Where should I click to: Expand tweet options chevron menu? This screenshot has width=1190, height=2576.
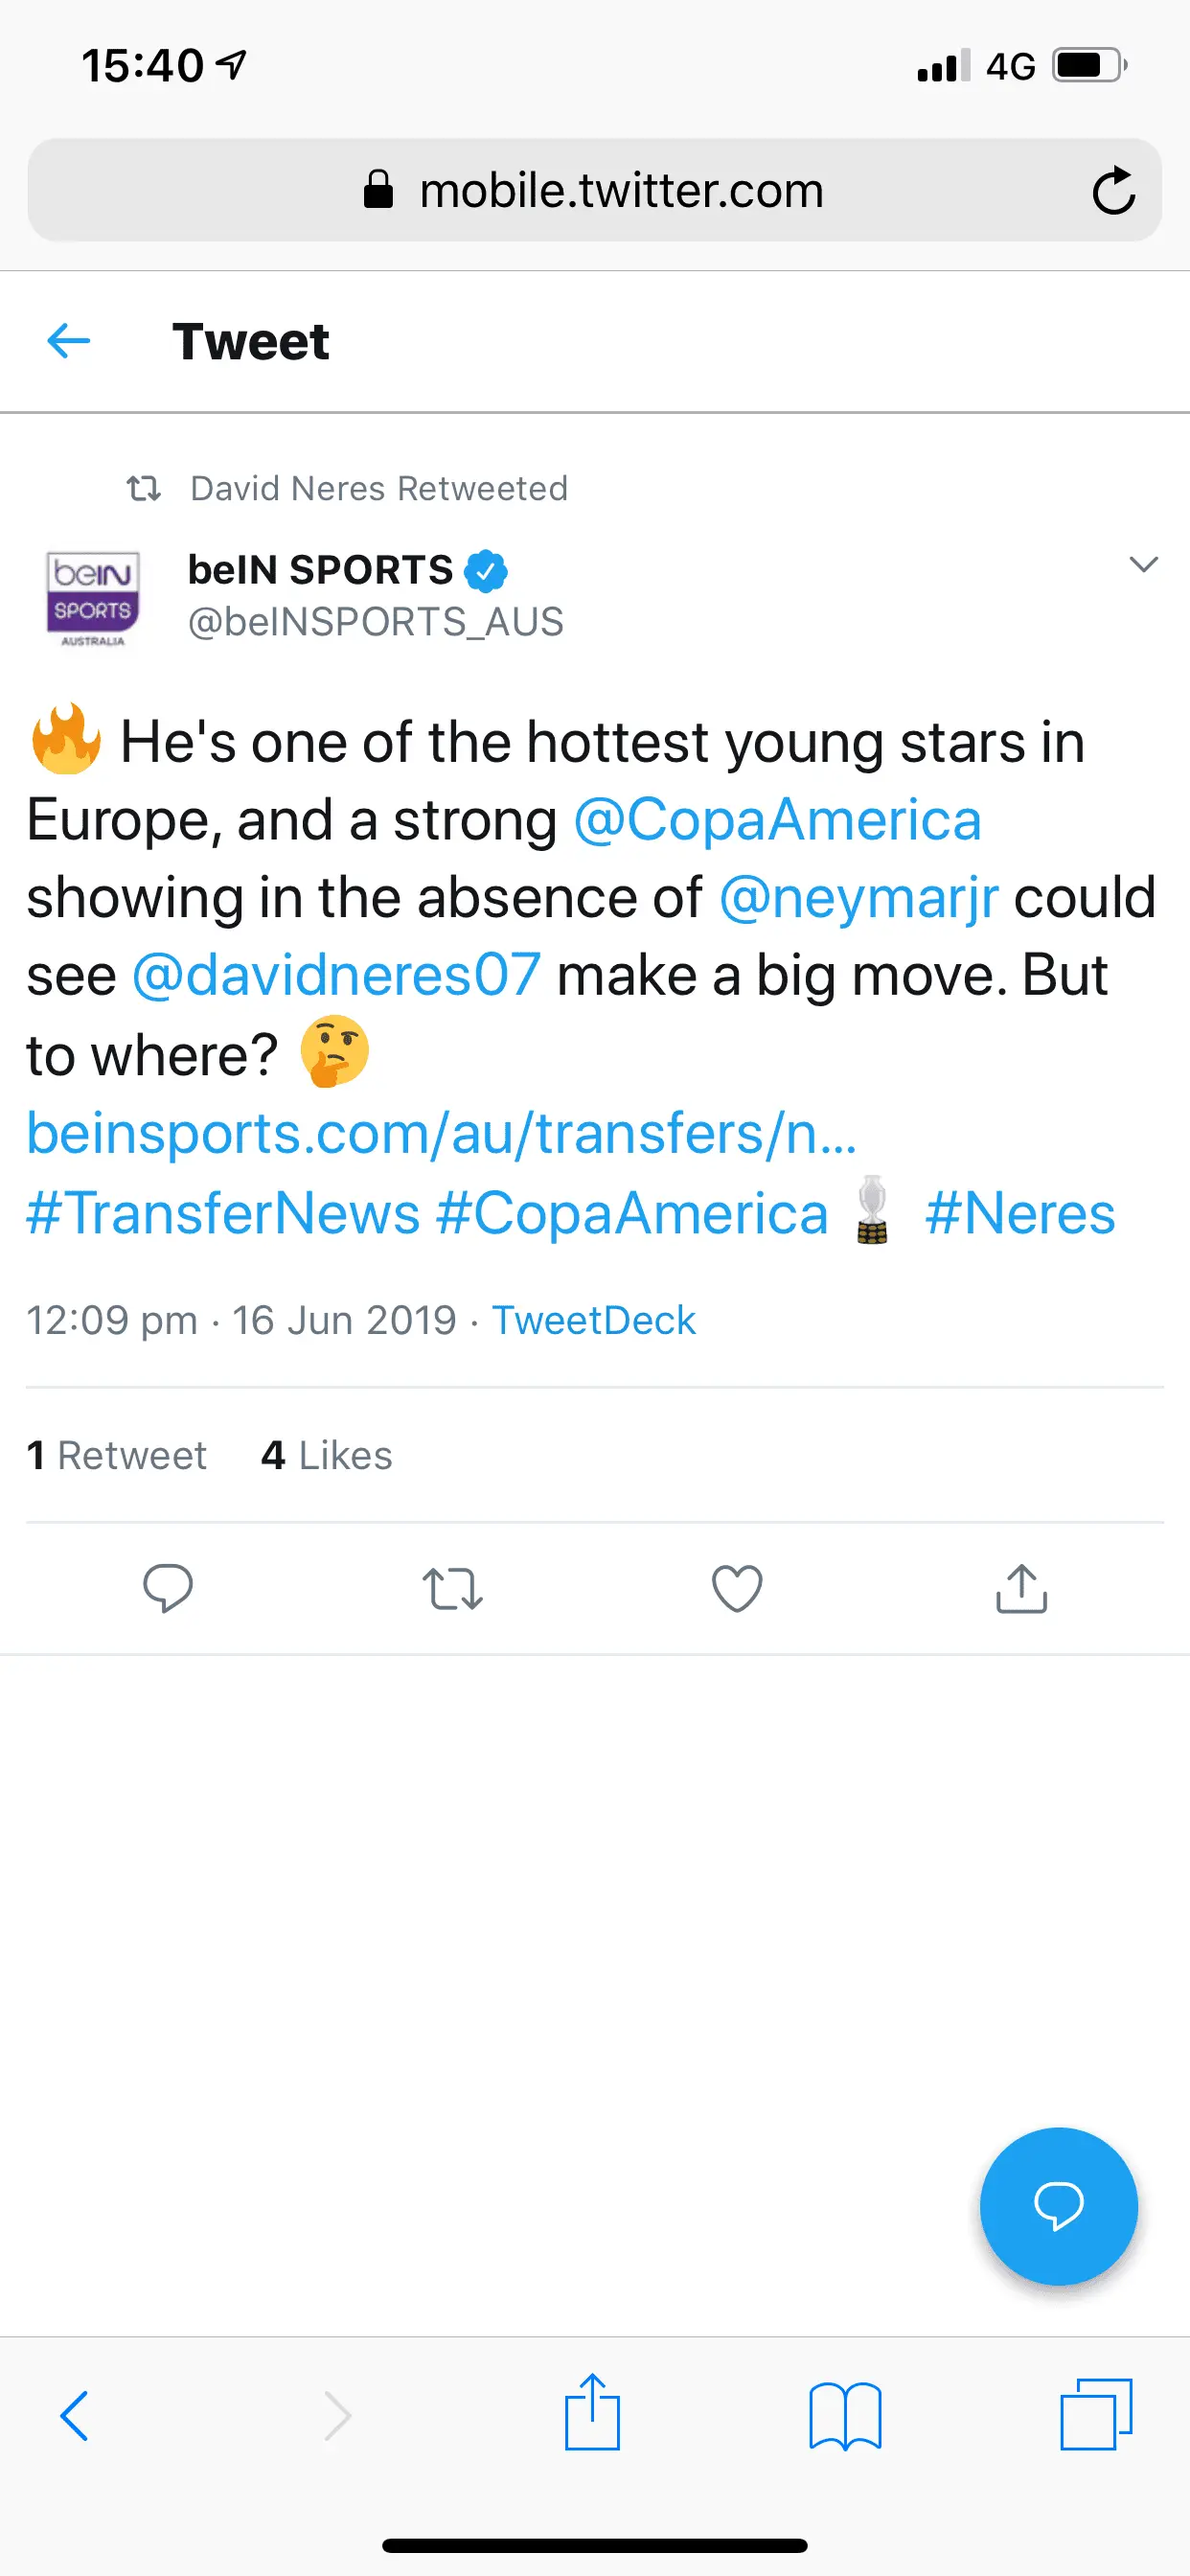(x=1142, y=565)
